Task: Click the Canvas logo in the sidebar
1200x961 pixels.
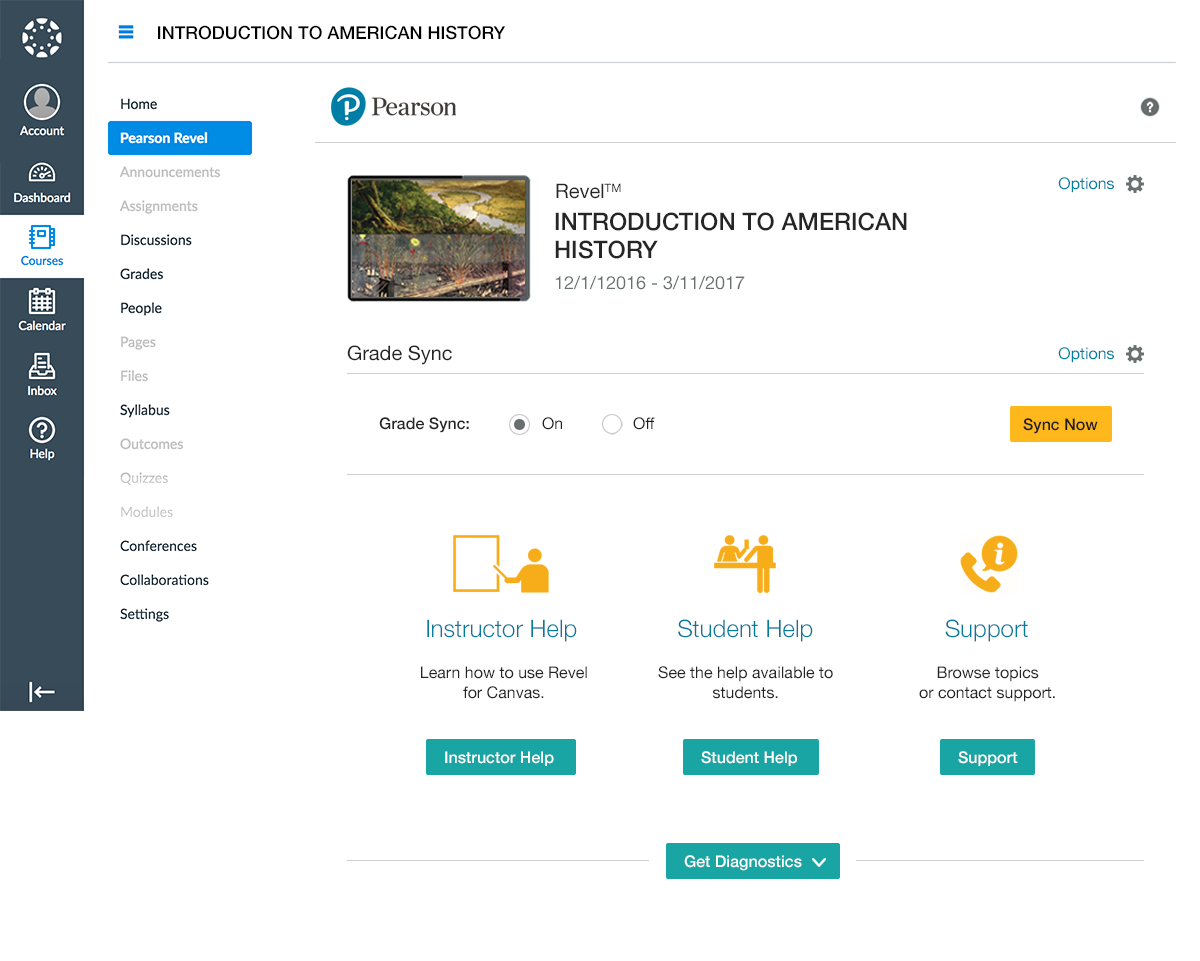Action: click(x=42, y=38)
